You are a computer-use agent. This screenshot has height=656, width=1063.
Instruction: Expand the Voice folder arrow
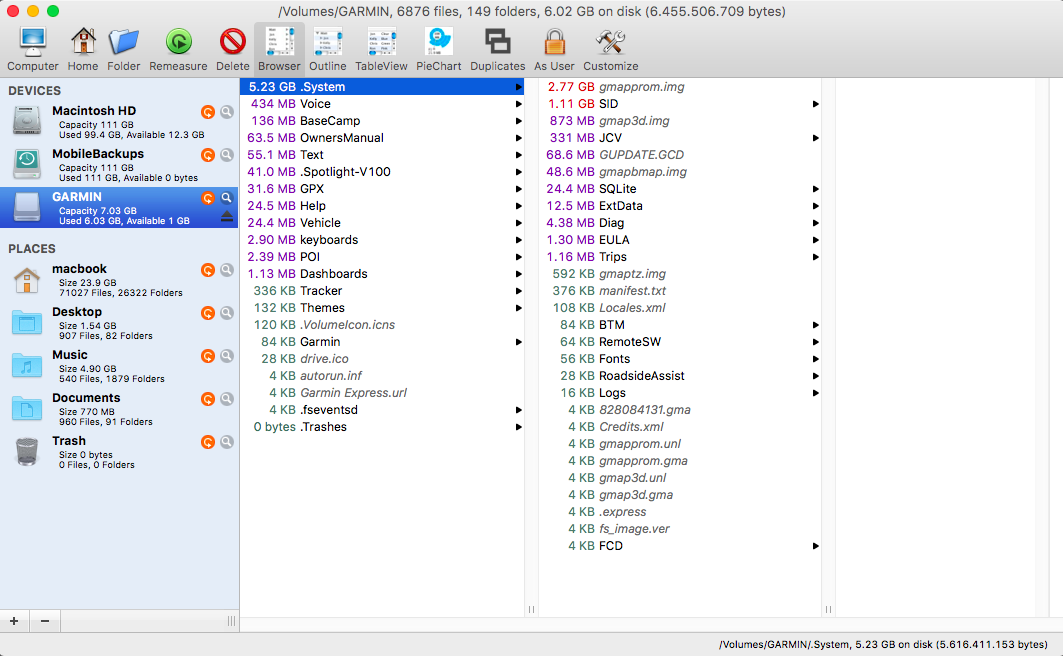coord(518,104)
